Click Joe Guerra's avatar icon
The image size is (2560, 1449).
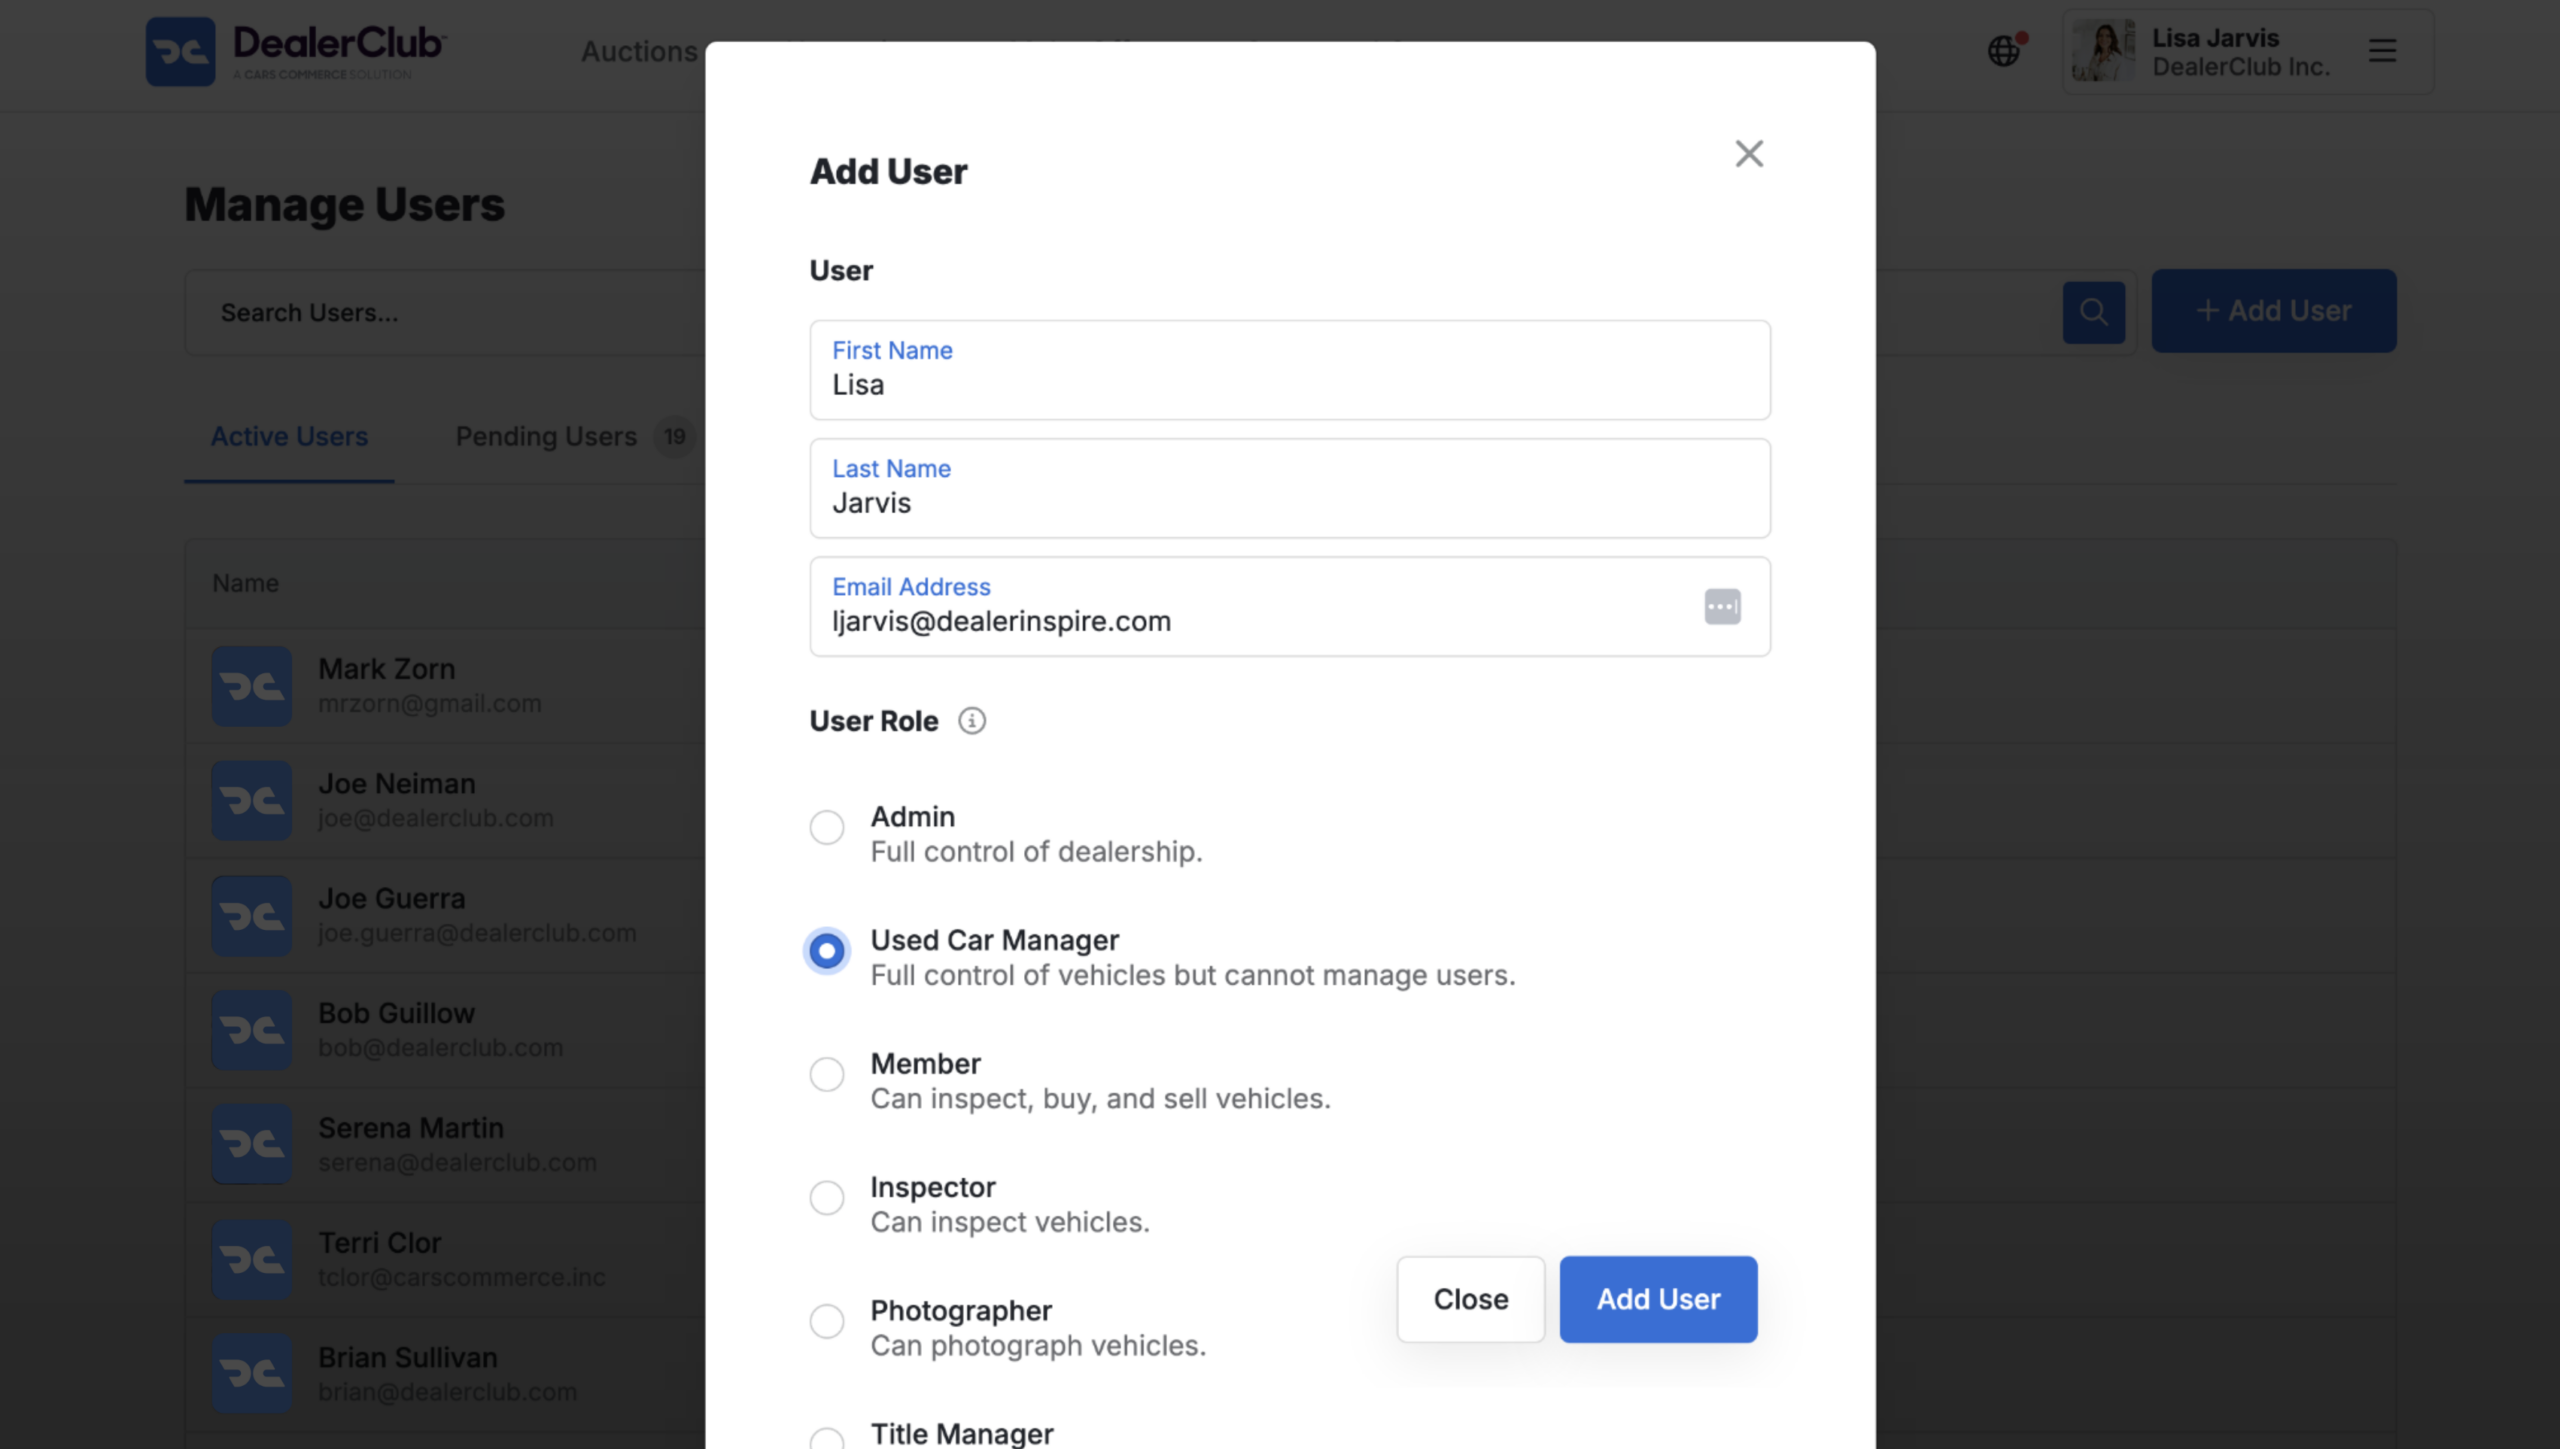[x=252, y=916]
